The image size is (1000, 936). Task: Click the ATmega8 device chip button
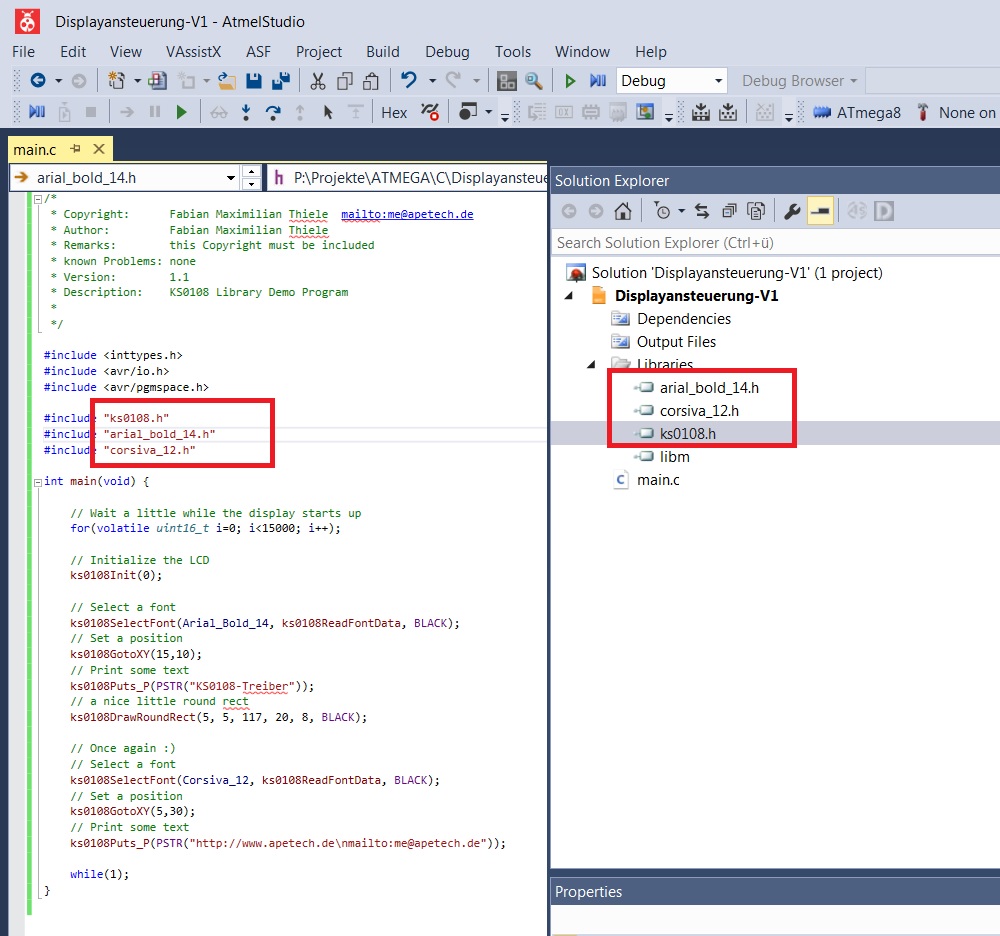857,112
